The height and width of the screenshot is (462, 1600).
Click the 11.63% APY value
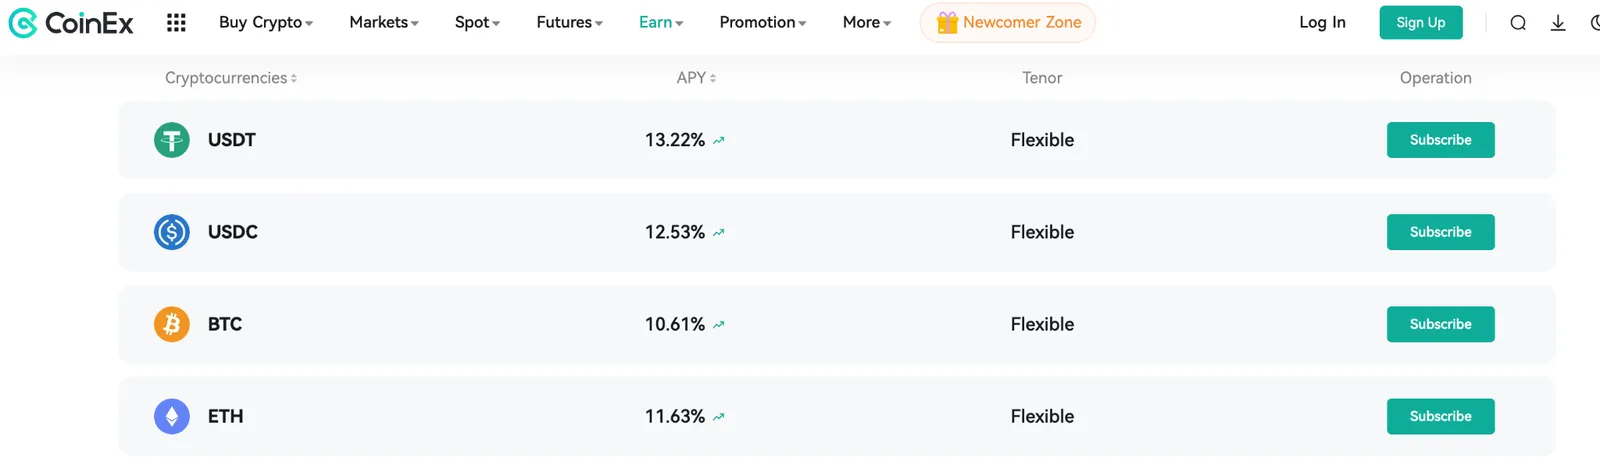[675, 416]
